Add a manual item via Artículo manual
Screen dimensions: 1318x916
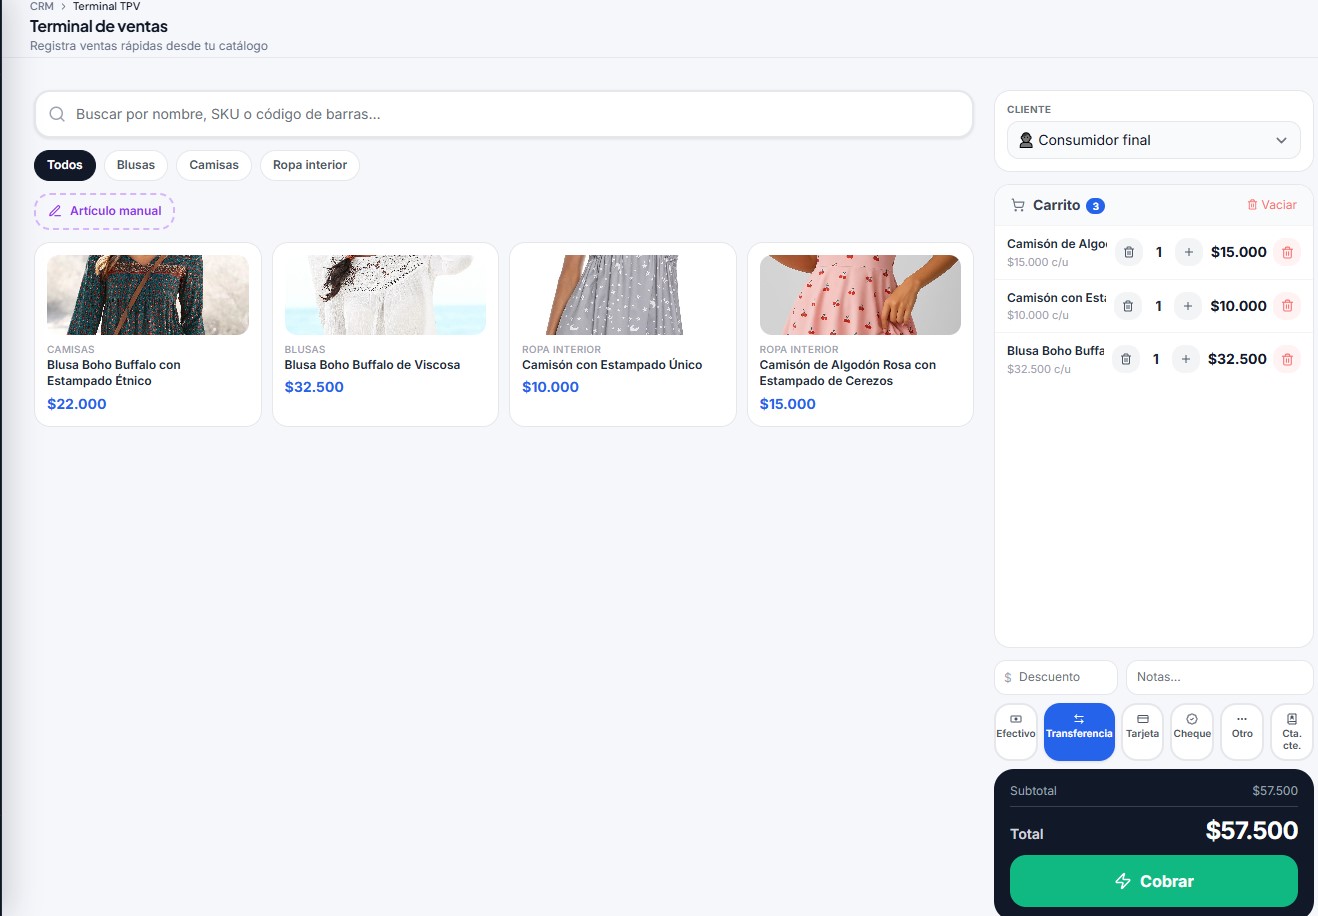105,211
